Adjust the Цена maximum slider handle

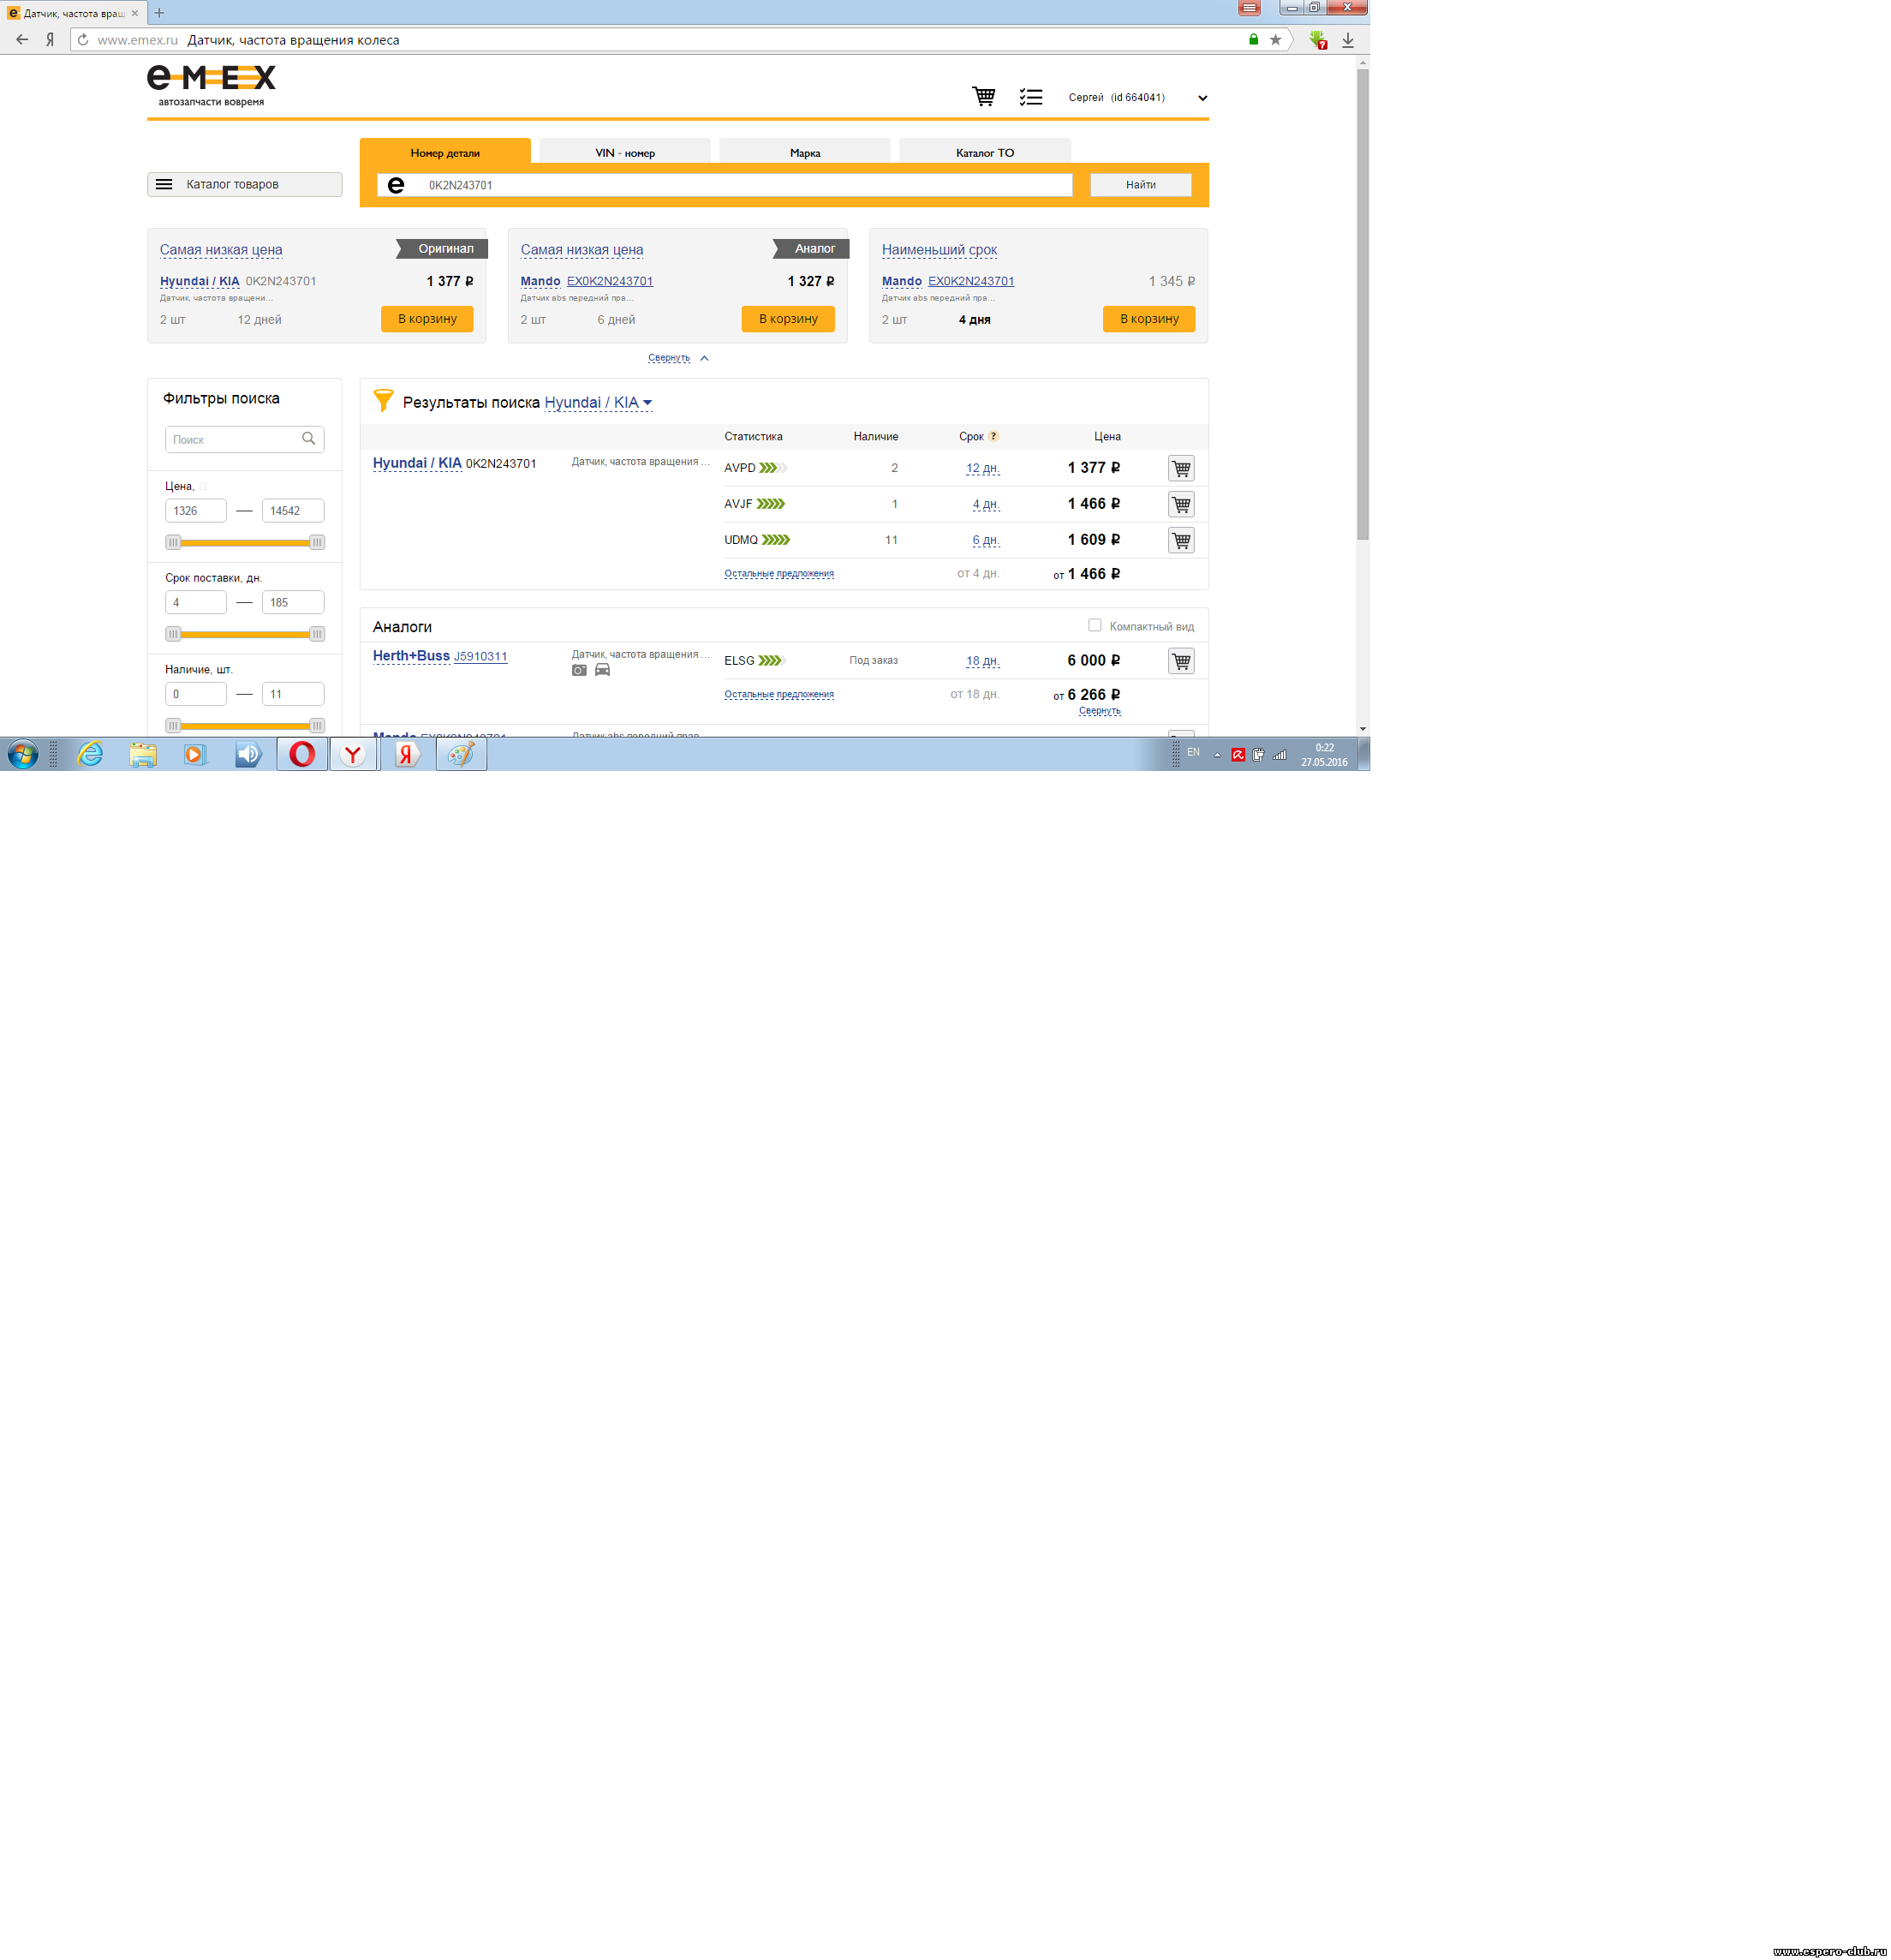click(x=317, y=542)
